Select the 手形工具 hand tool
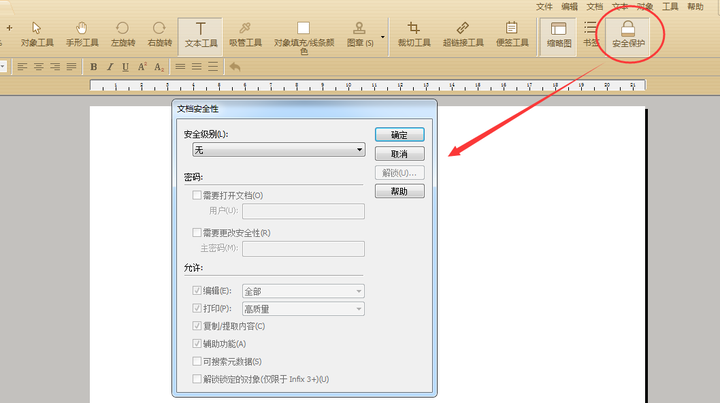The image size is (720, 403). point(82,35)
